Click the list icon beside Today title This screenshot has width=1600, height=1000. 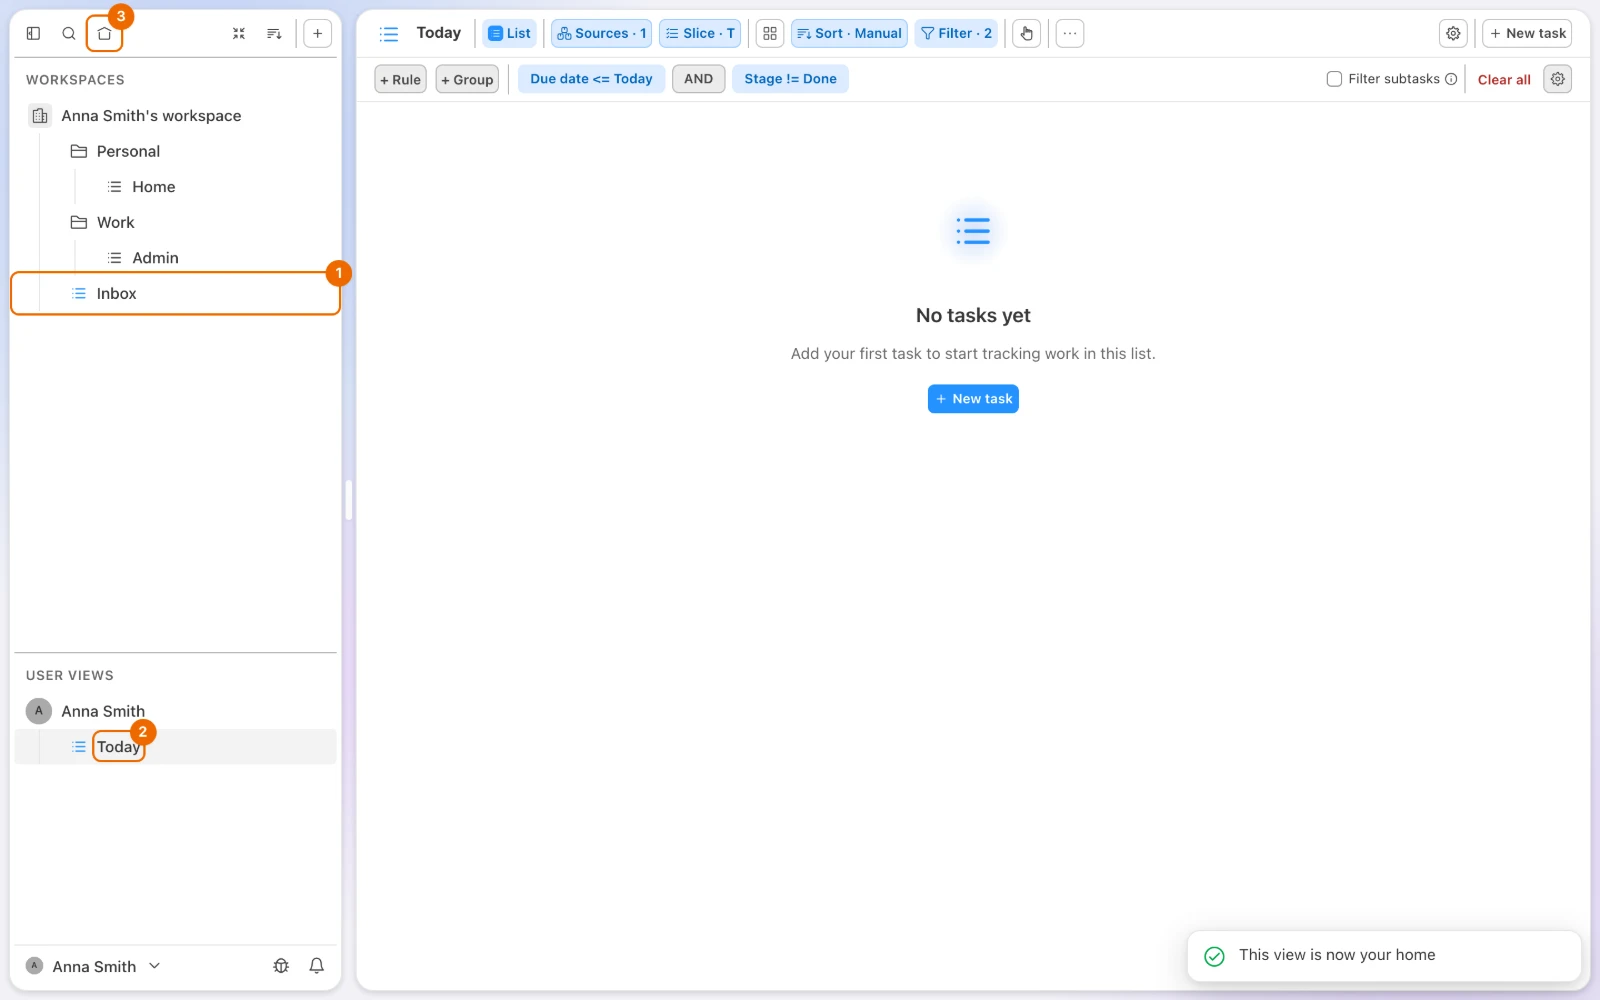(389, 34)
